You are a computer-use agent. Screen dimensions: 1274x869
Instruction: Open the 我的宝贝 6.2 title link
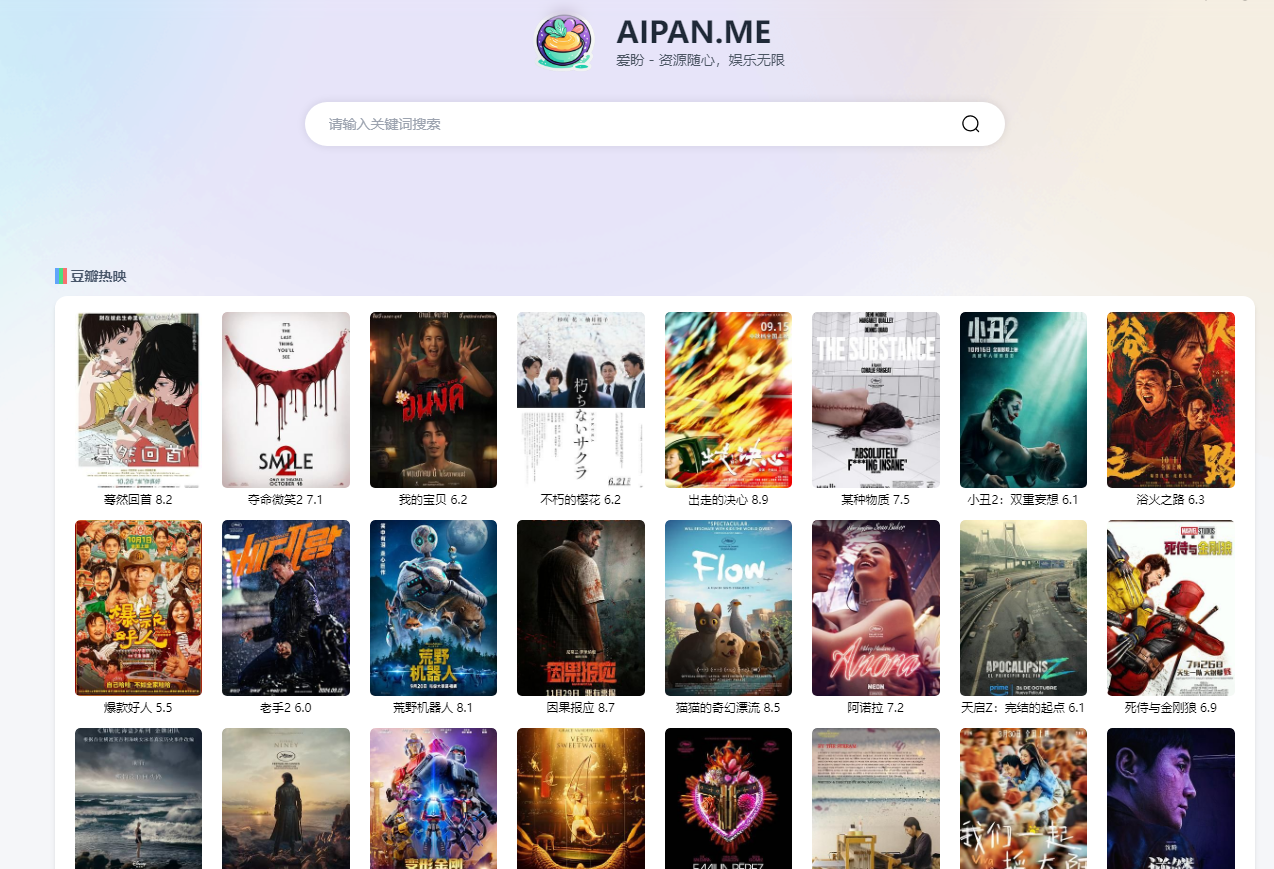(433, 499)
